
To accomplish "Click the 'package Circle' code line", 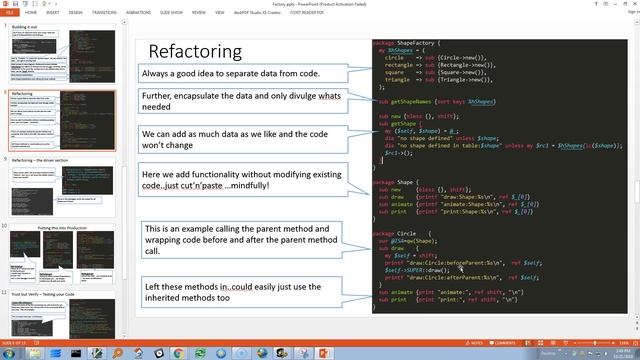I will point(402,233).
